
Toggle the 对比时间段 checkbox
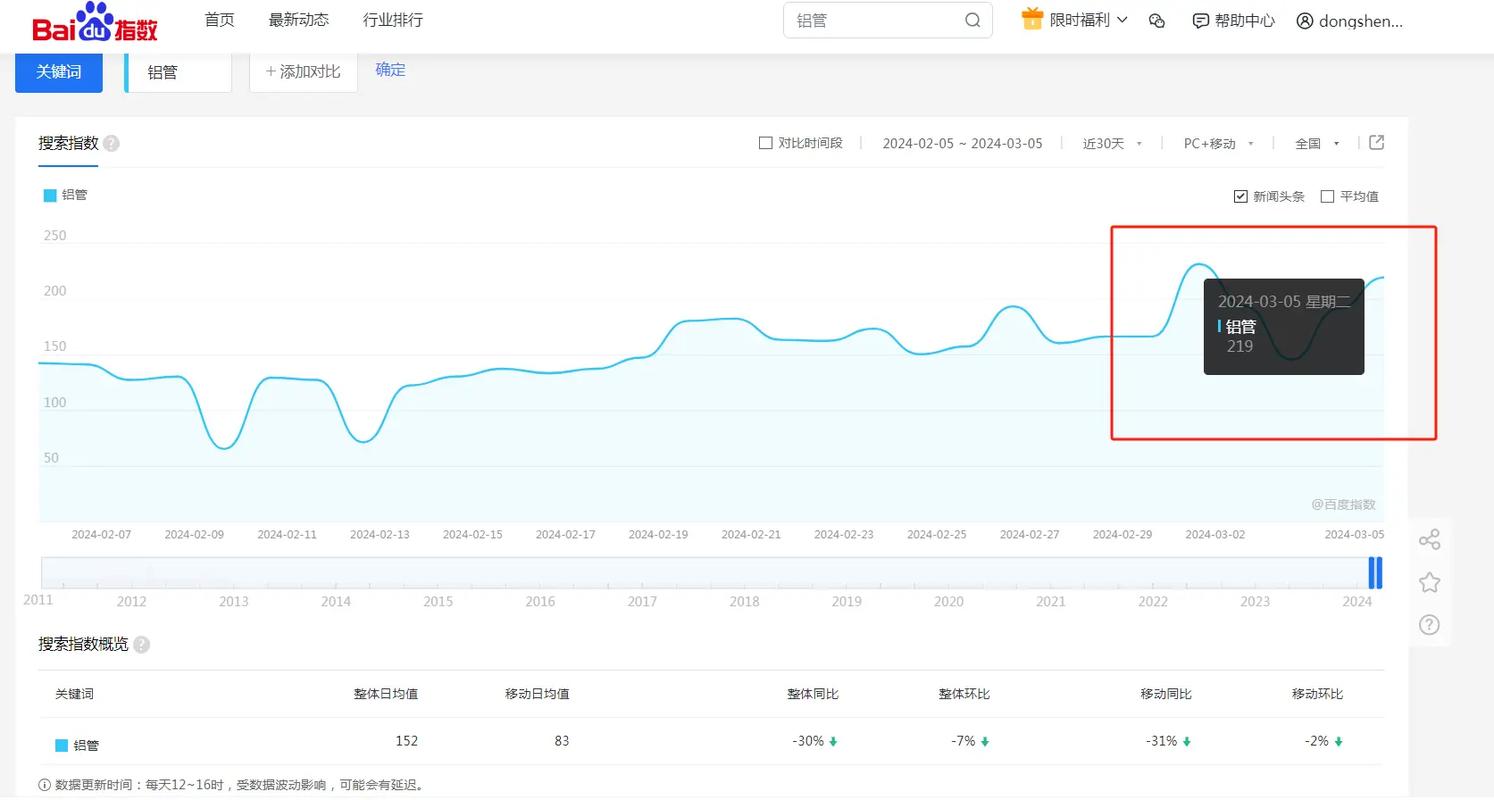(765, 143)
